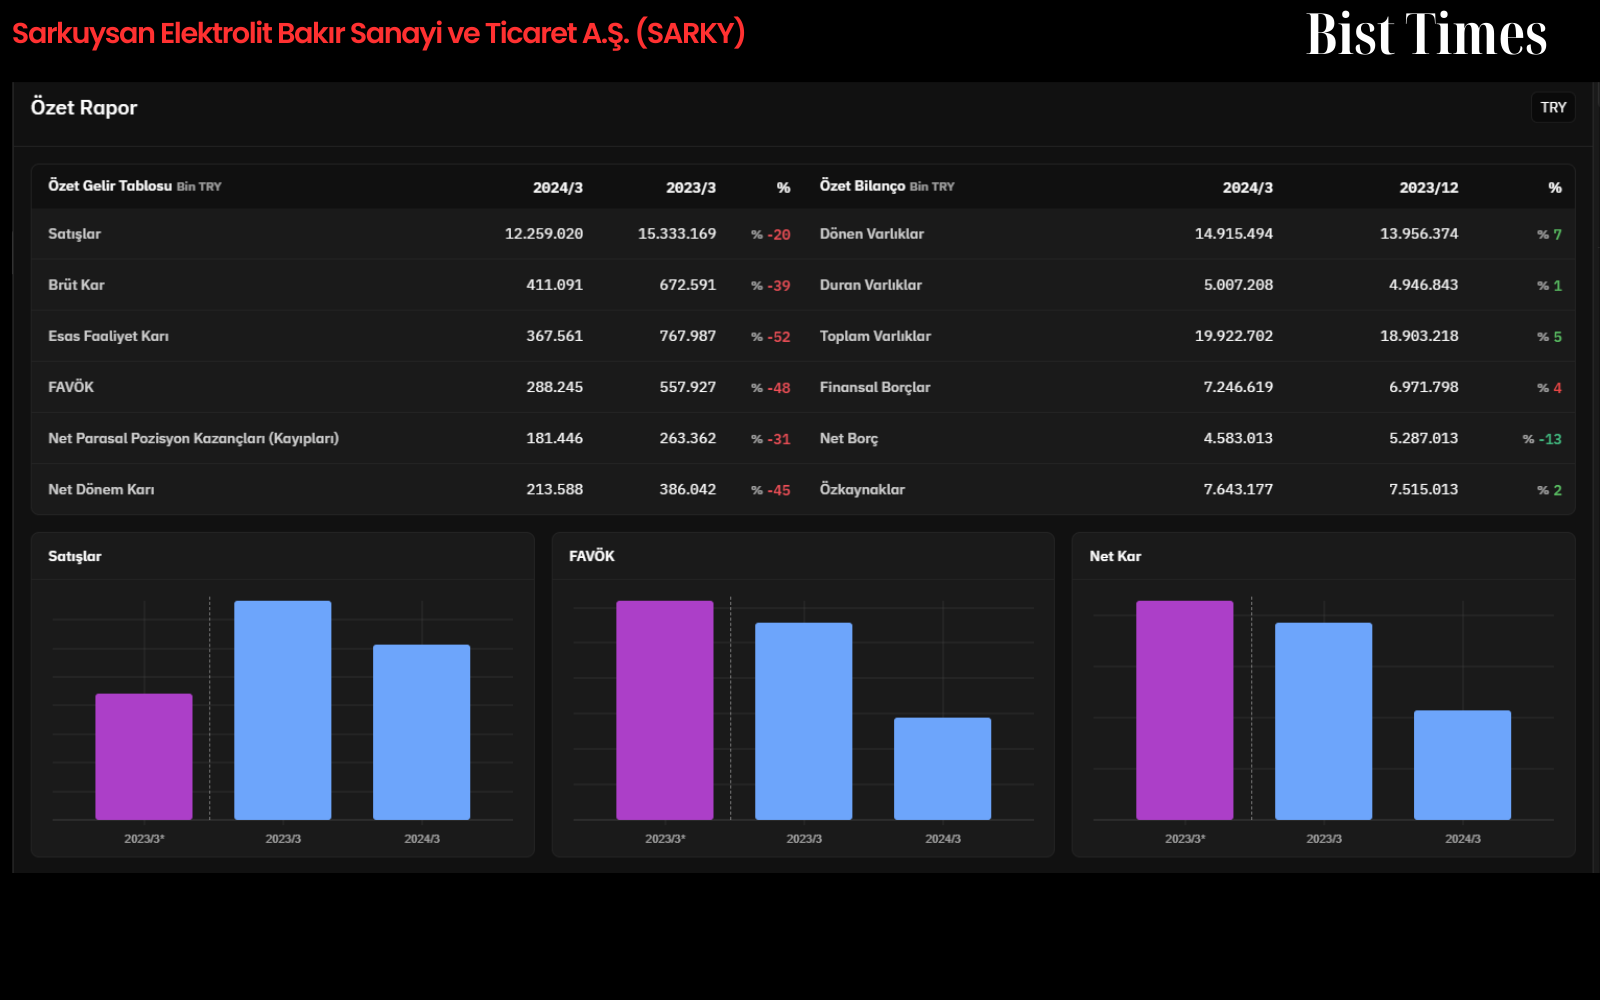The width and height of the screenshot is (1600, 1000).
Task: Click 2024/3 bar in Satışlar chart
Action: (x=422, y=732)
